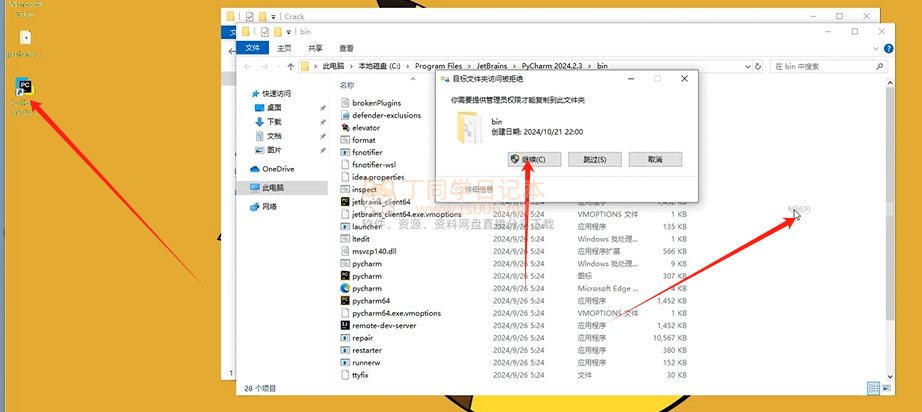The width and height of the screenshot is (922, 412).
Task: Select the launcher application icon
Action: (x=346, y=226)
